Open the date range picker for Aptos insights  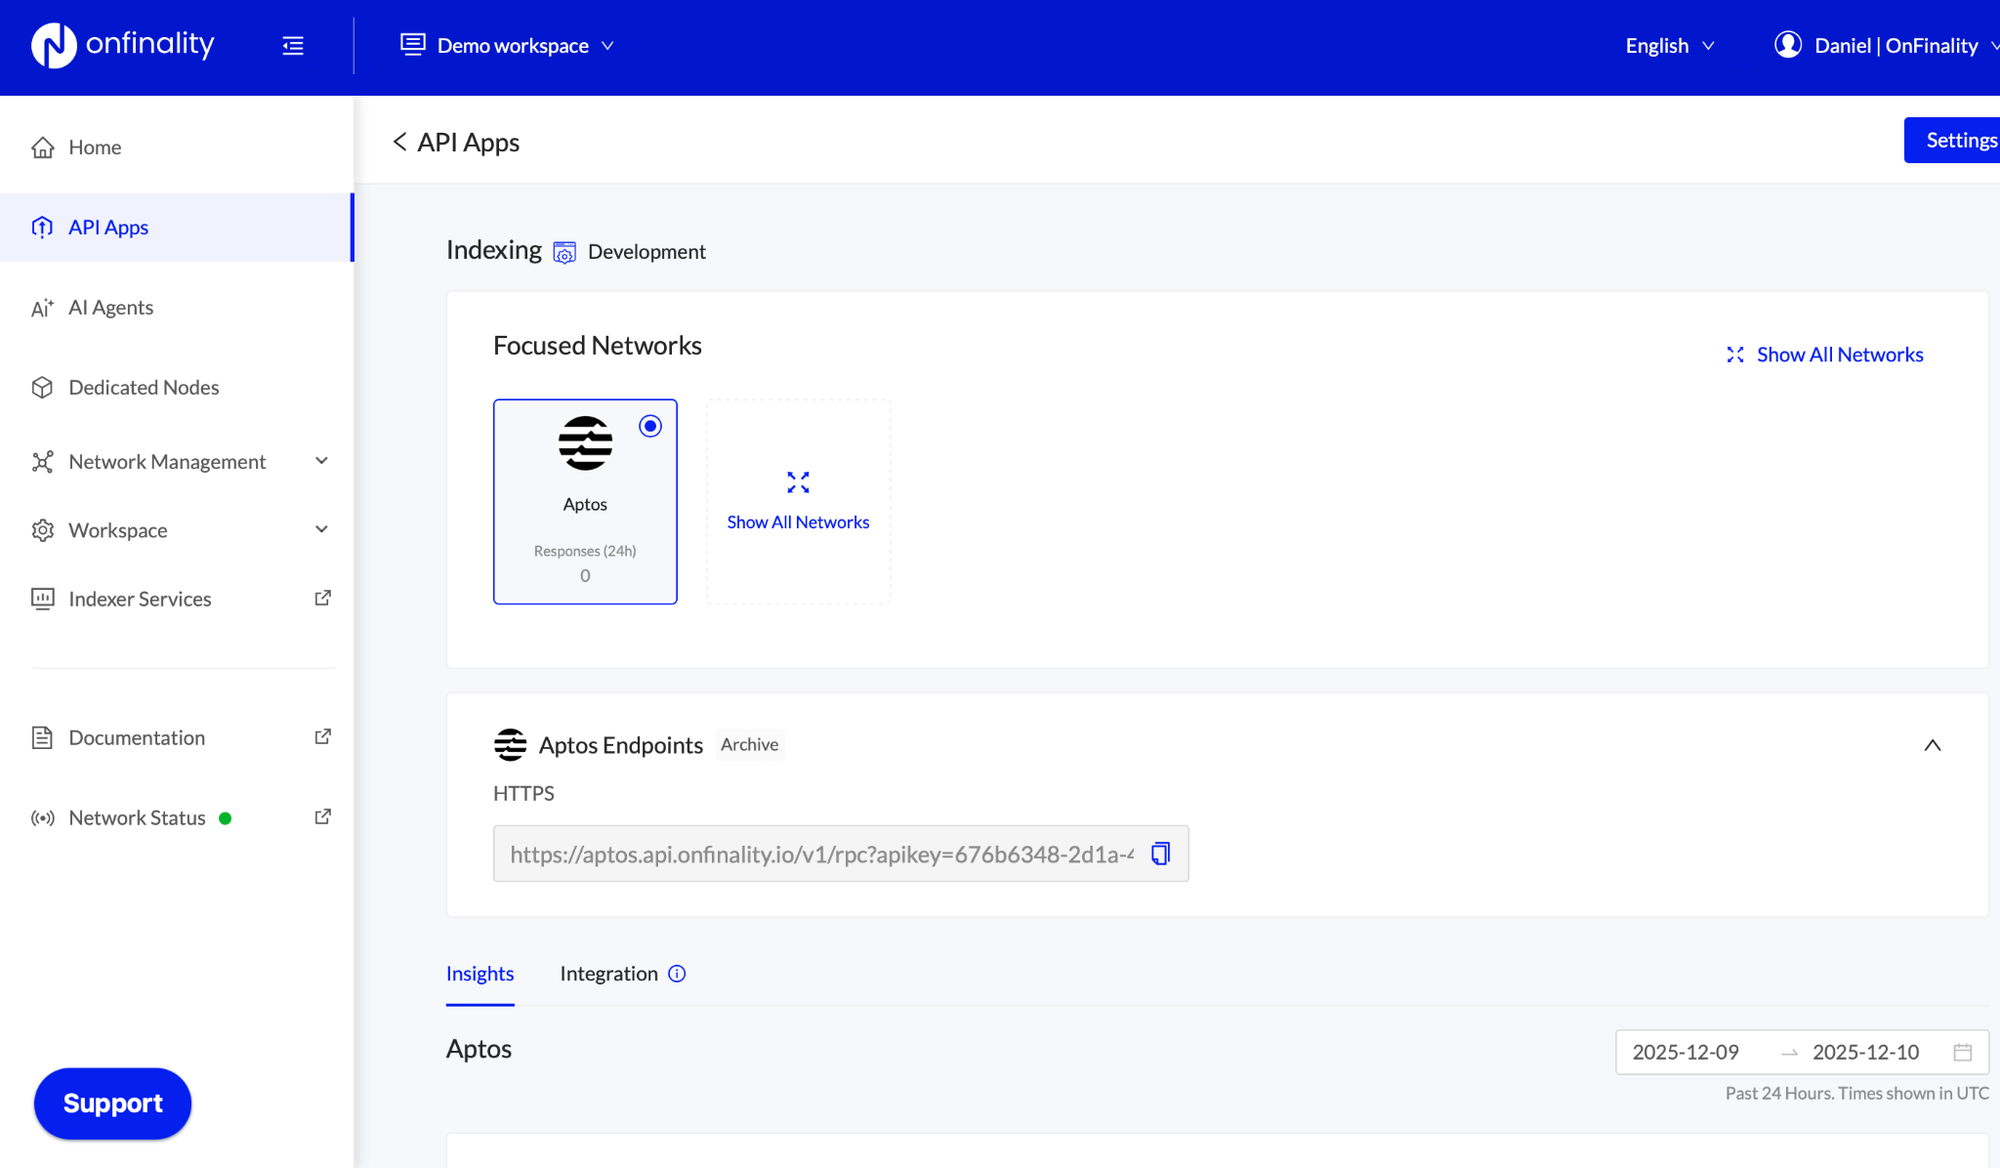(1963, 1052)
